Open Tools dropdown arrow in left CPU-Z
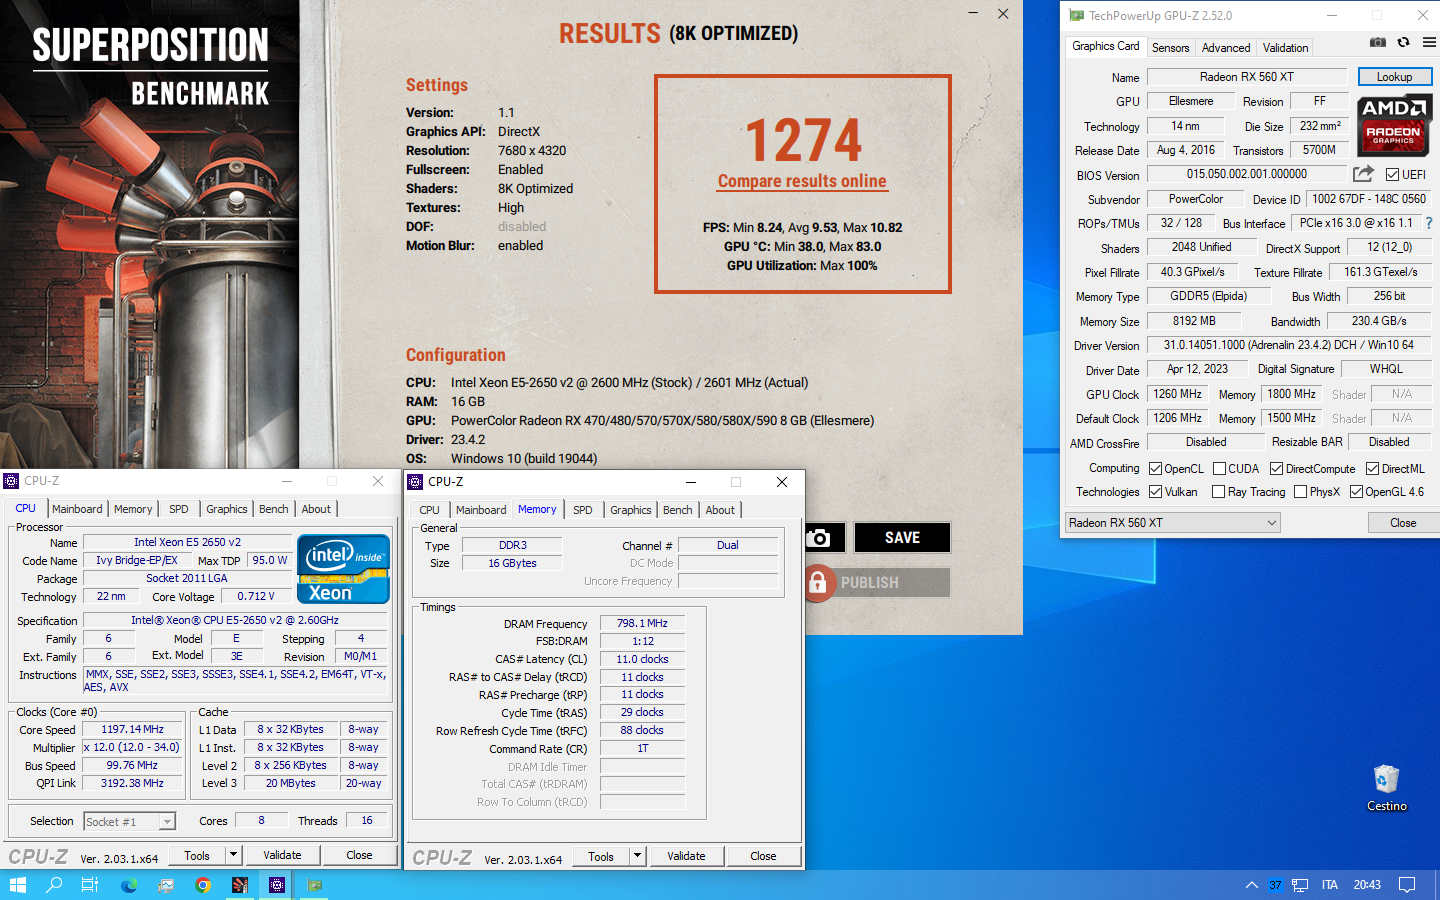This screenshot has width=1440, height=900. [233, 855]
